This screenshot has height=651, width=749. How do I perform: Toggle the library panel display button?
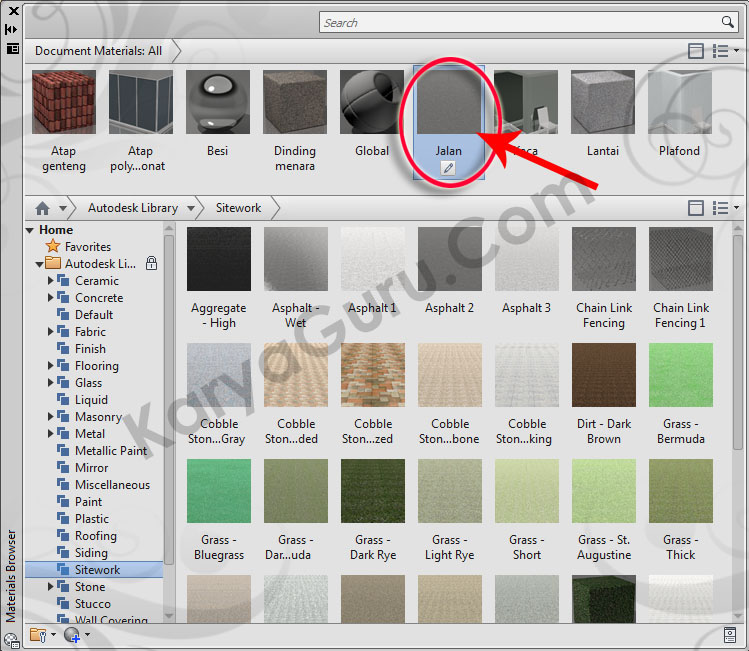tap(696, 208)
